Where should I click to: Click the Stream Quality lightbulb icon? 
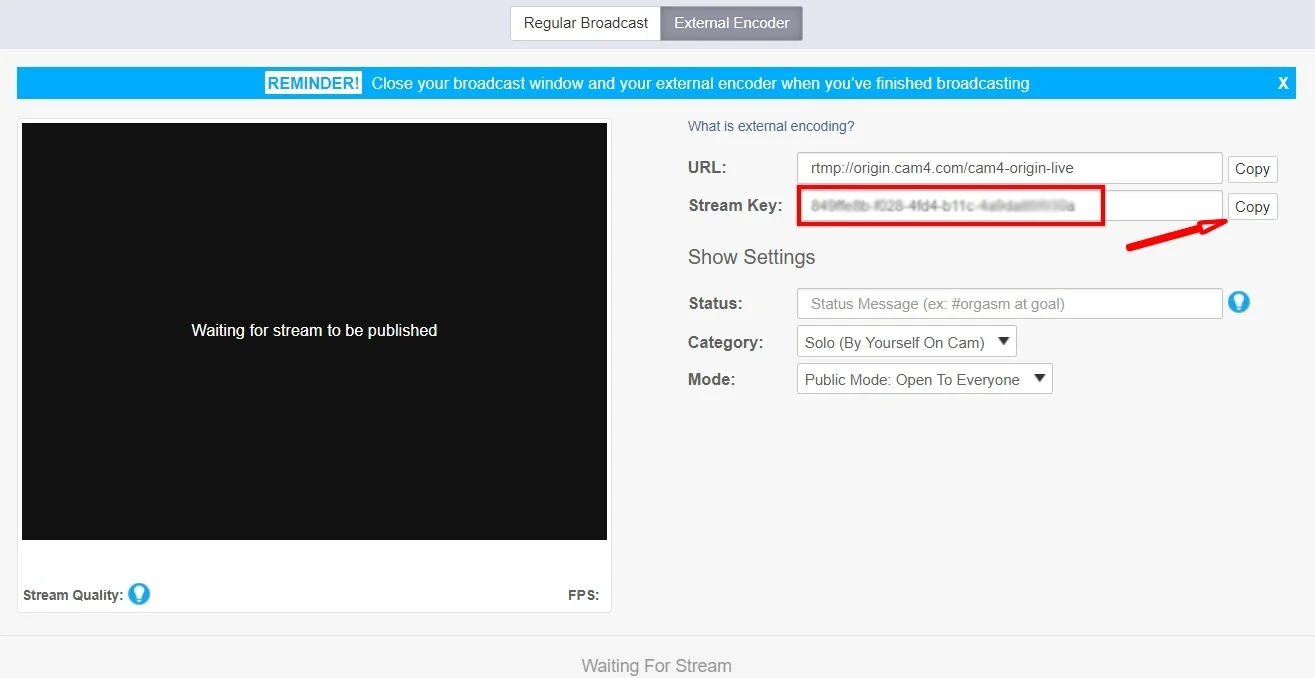point(139,594)
